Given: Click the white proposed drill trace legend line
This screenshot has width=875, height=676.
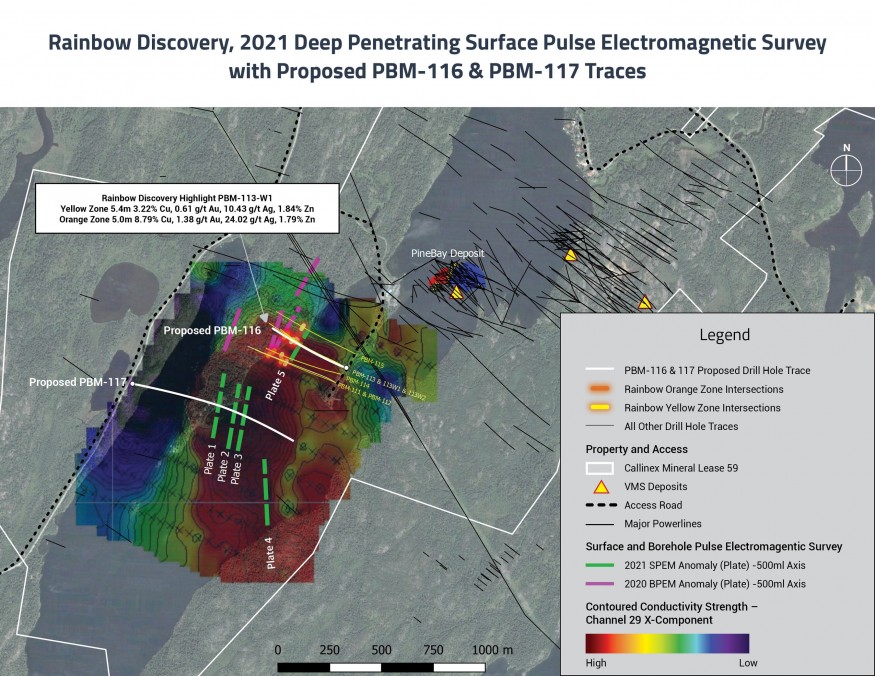Looking at the screenshot, I should 600,370.
